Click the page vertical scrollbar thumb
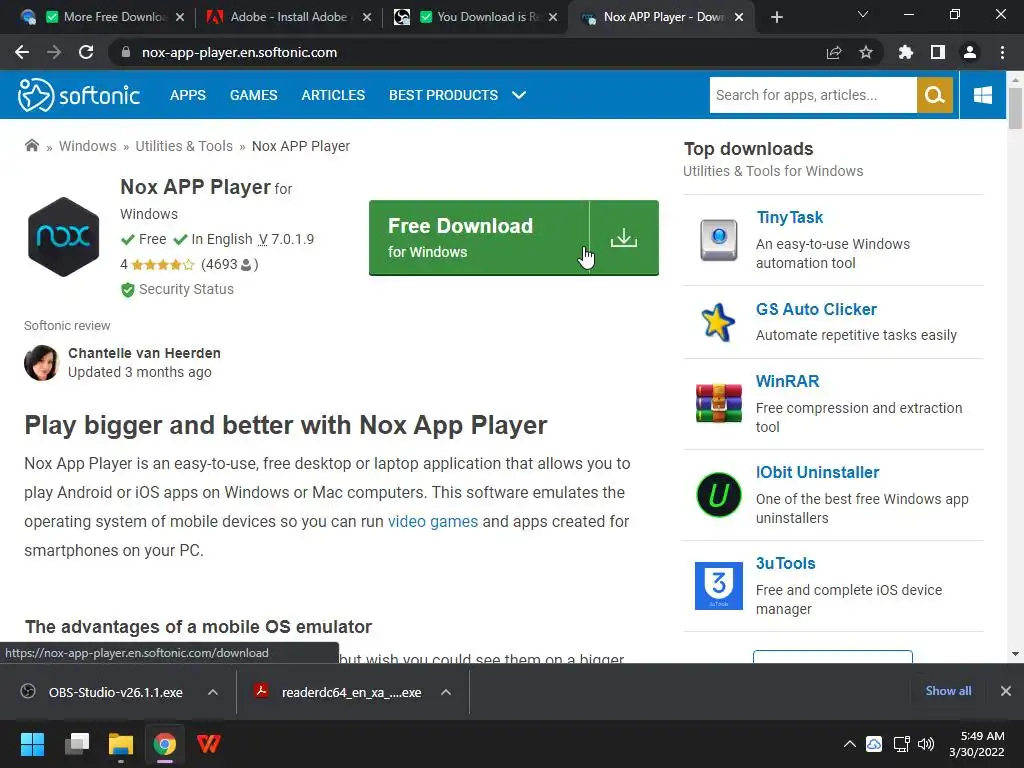This screenshot has height=768, width=1024. [1015, 108]
